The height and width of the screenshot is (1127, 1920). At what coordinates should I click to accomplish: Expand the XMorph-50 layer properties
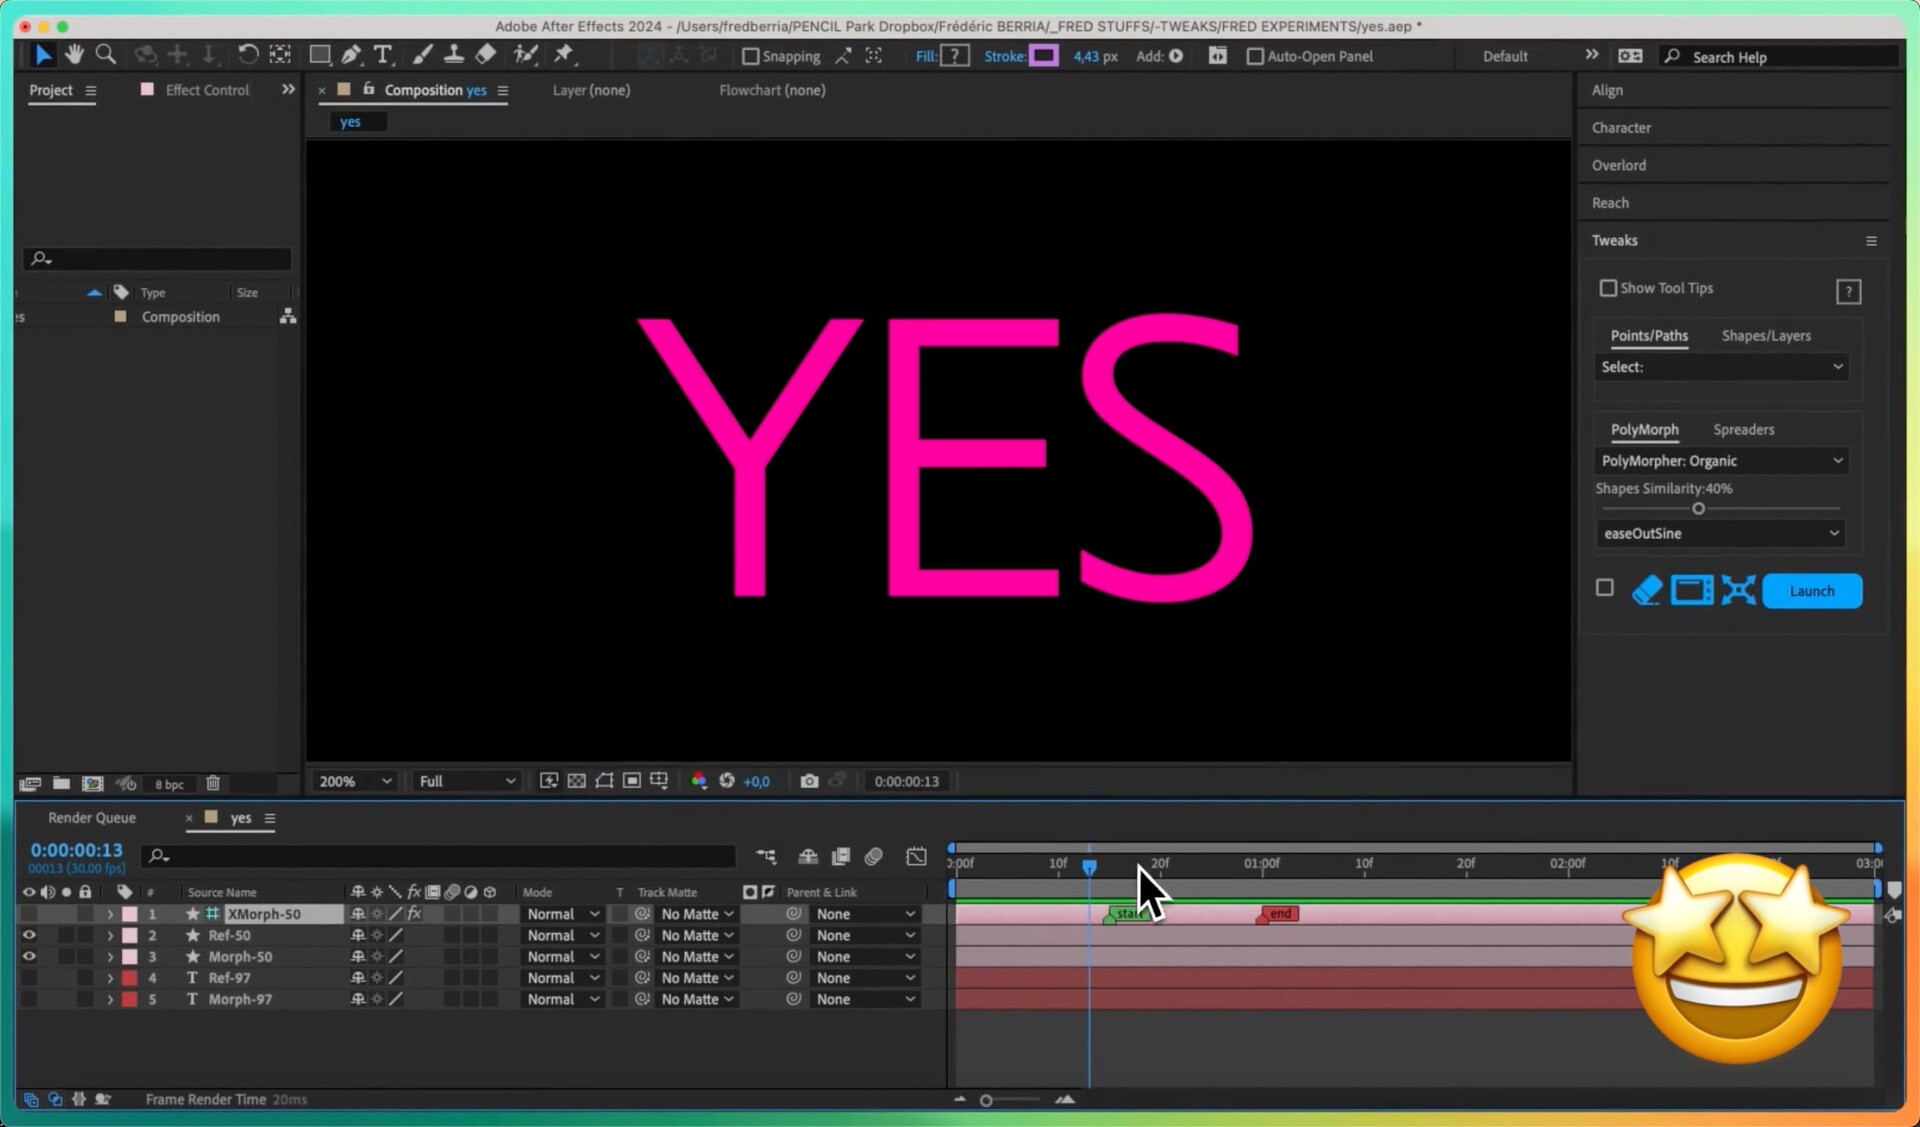(x=110, y=914)
